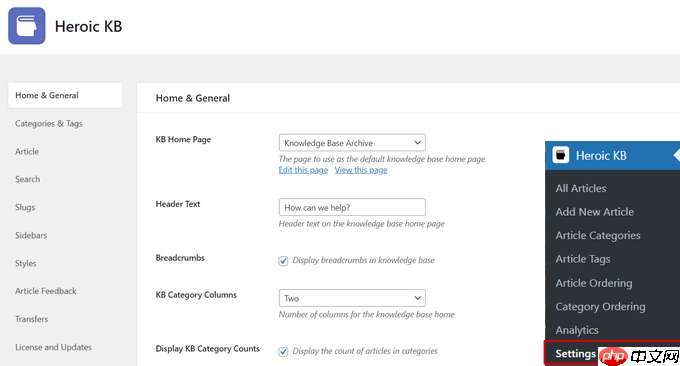Switch to the Categories & Tags tab
680x366 pixels.
tap(49, 124)
